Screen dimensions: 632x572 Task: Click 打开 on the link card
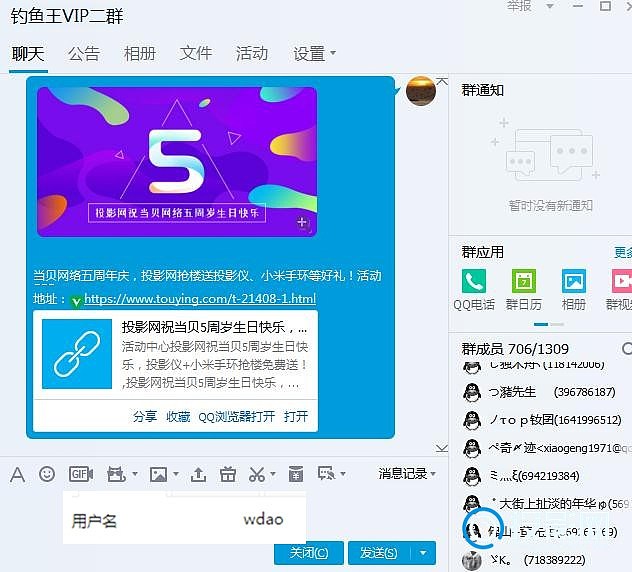[296, 416]
